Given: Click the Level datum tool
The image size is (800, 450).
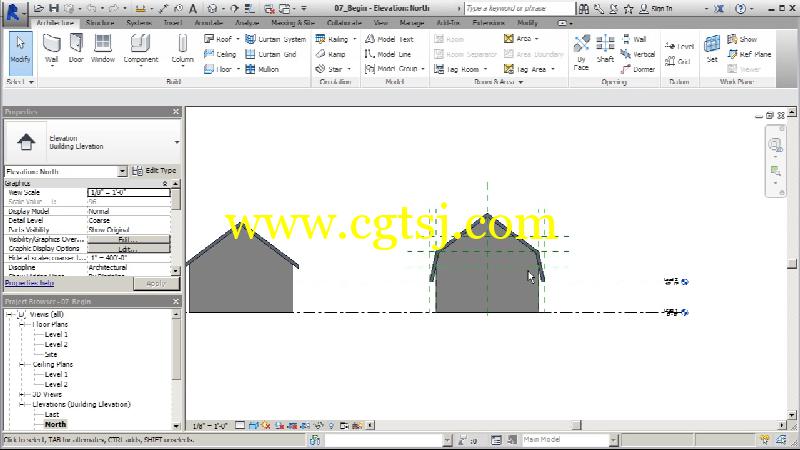Looking at the screenshot, I should pyautogui.click(x=680, y=46).
